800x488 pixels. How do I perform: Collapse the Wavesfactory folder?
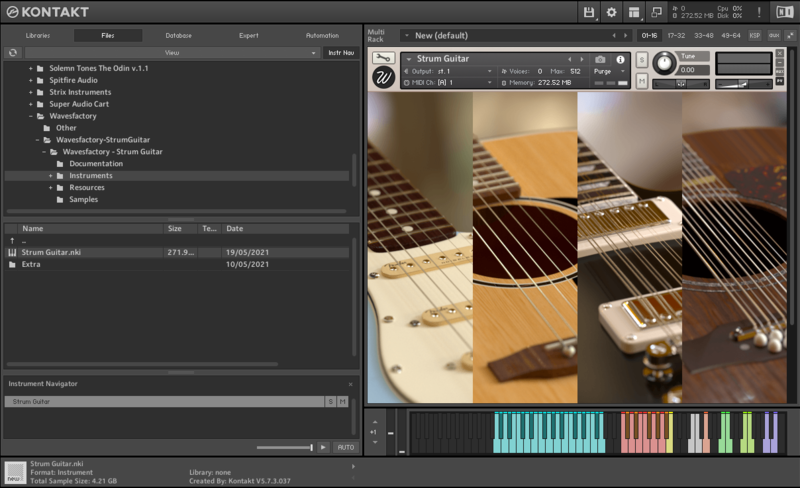coord(30,116)
